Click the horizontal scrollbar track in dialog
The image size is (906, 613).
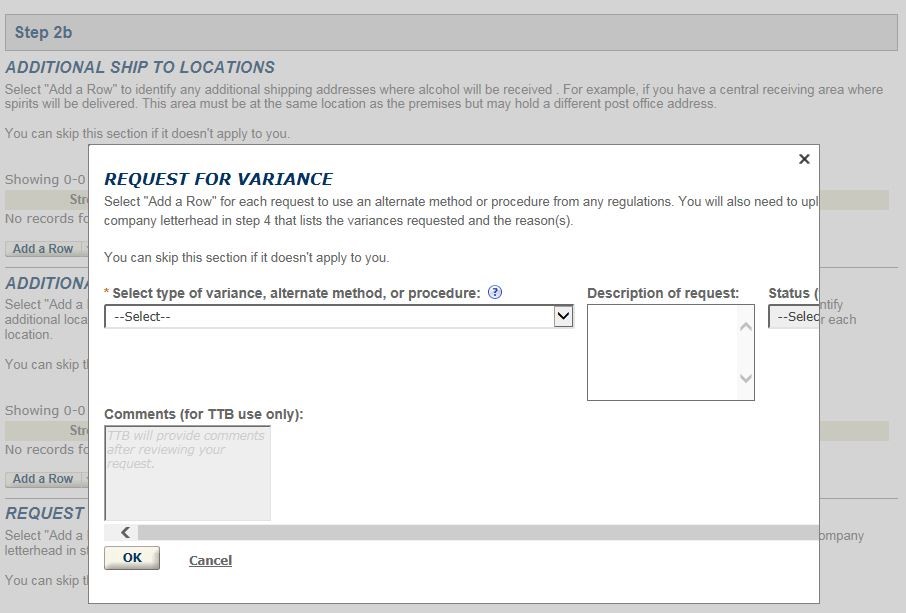[x=478, y=533]
